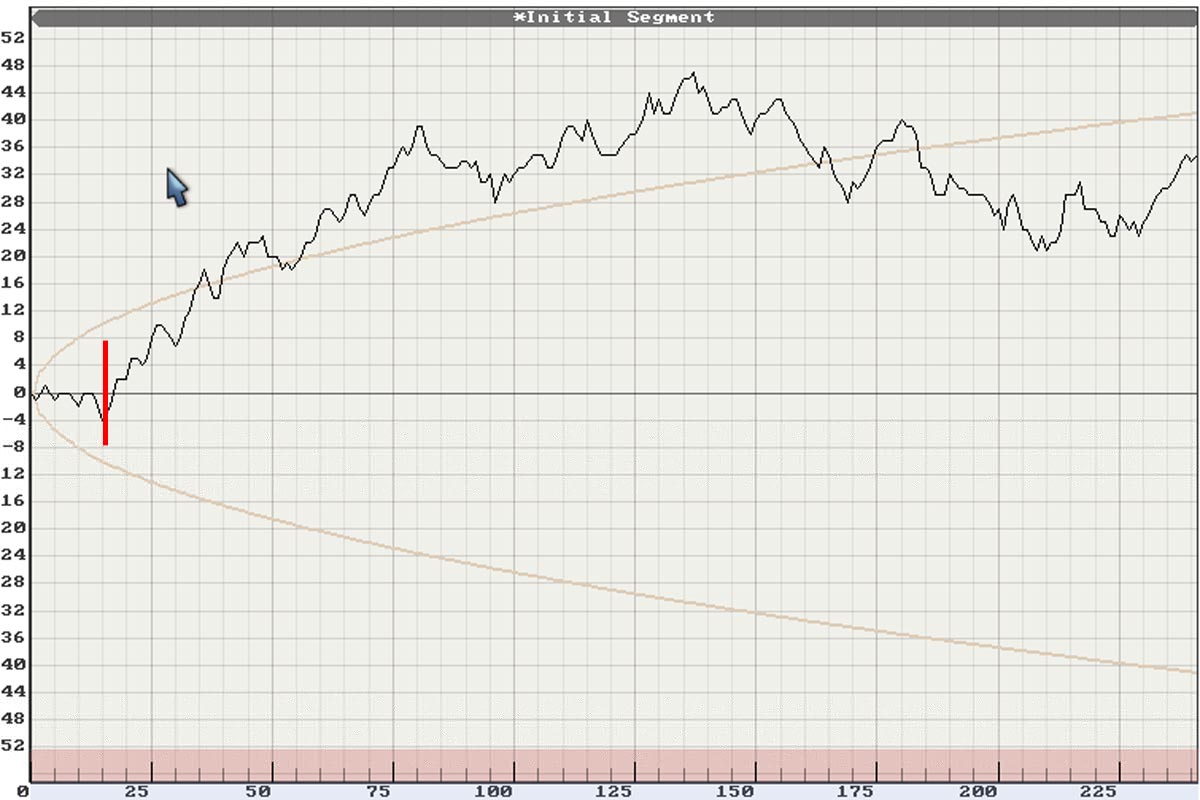The image size is (1200, 800).
Task: Click the 25 label on the x-axis
Action: point(136,791)
